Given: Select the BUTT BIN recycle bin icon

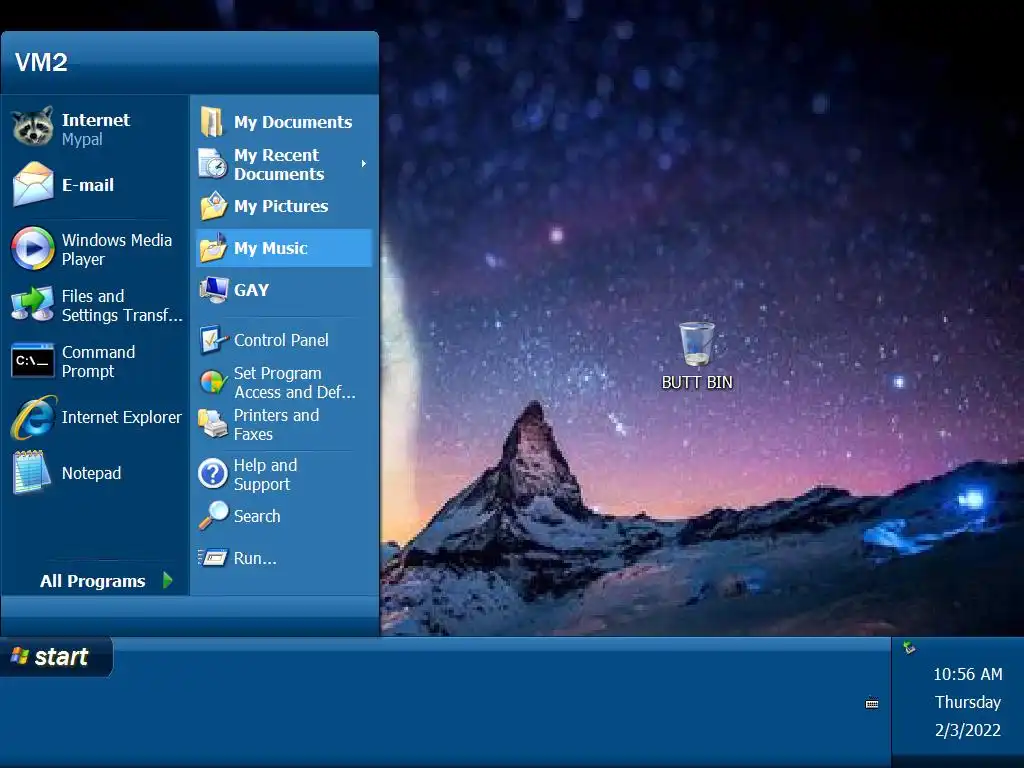Looking at the screenshot, I should click(x=697, y=344).
